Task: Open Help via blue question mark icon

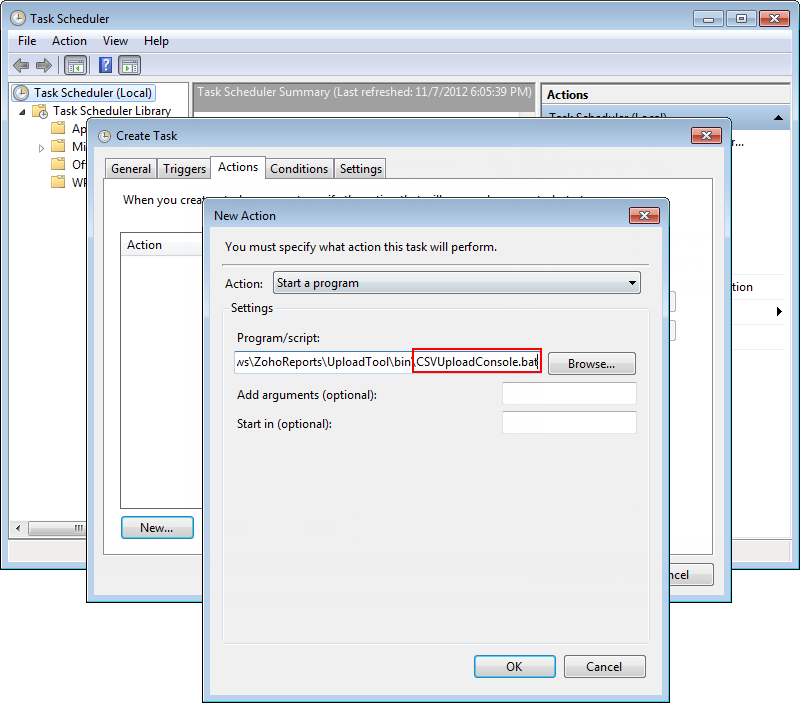Action: click(105, 65)
